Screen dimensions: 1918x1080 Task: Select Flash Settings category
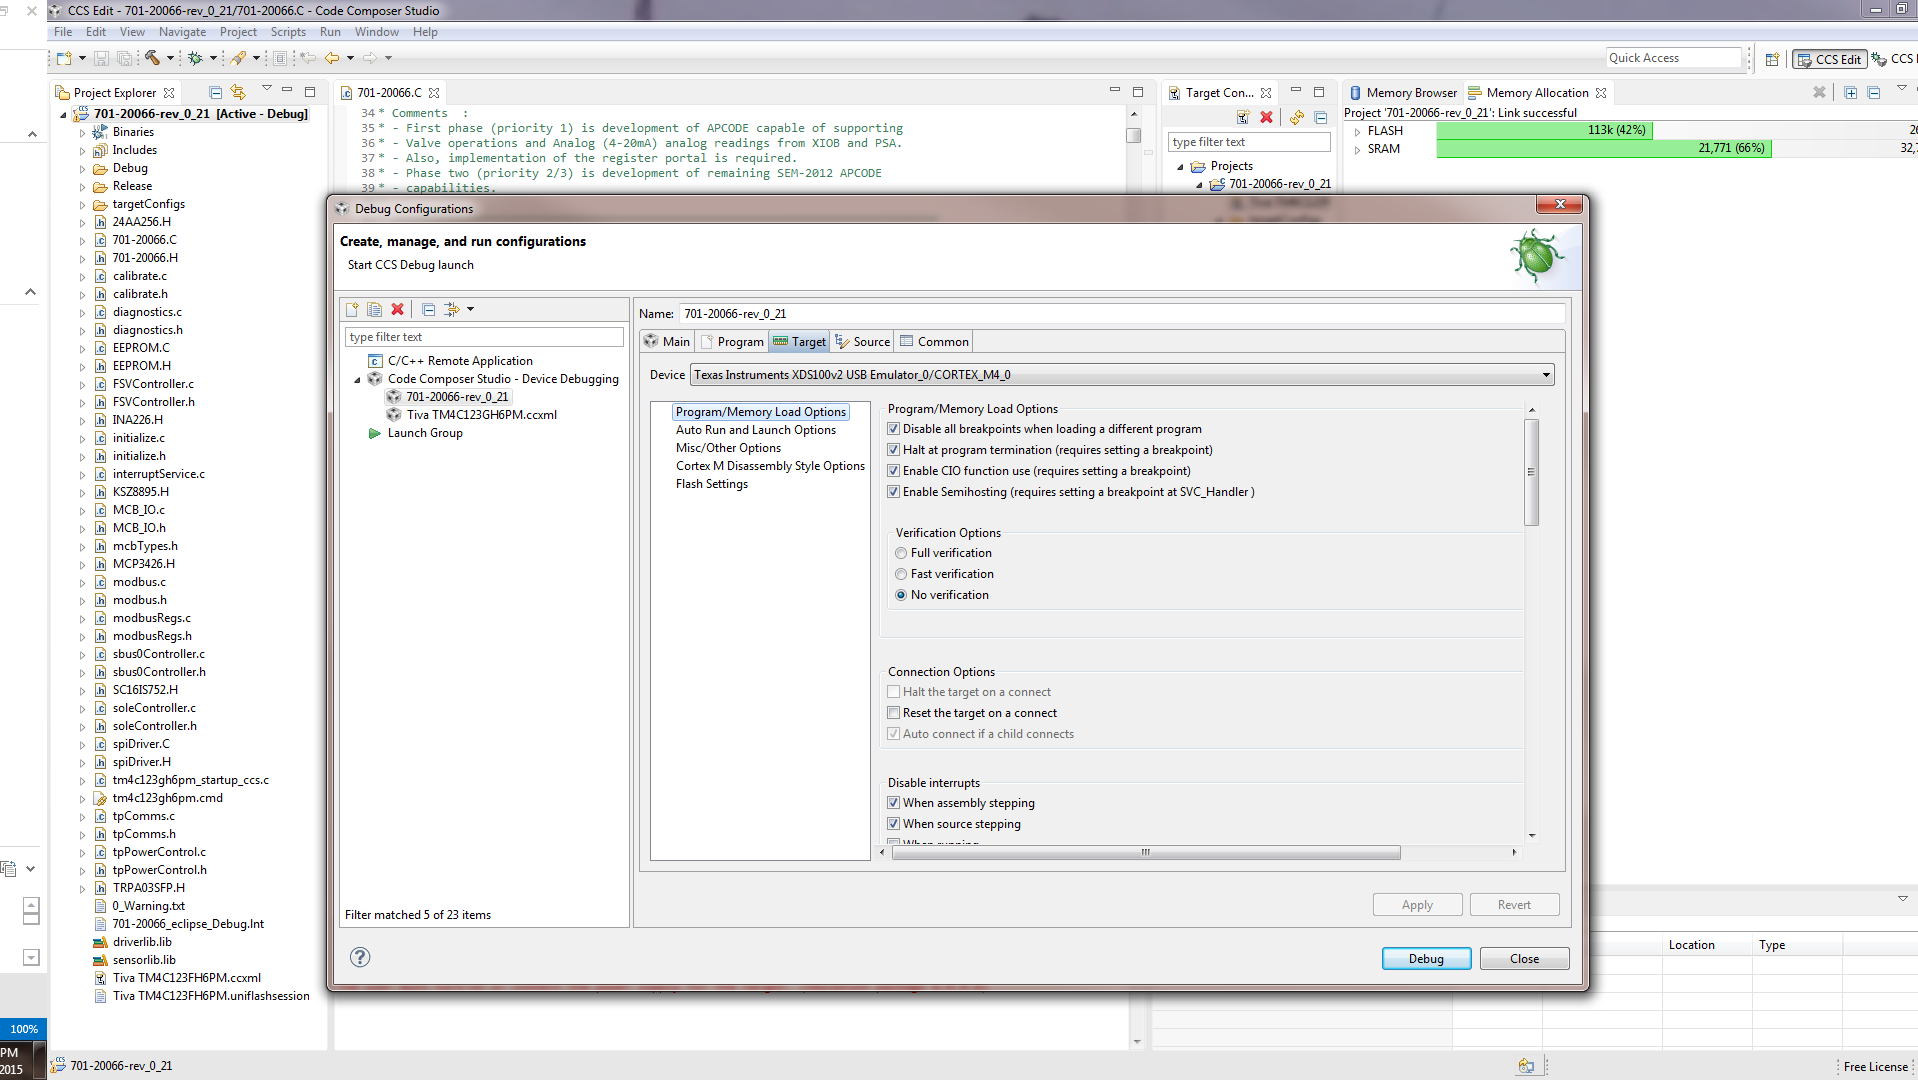click(712, 484)
